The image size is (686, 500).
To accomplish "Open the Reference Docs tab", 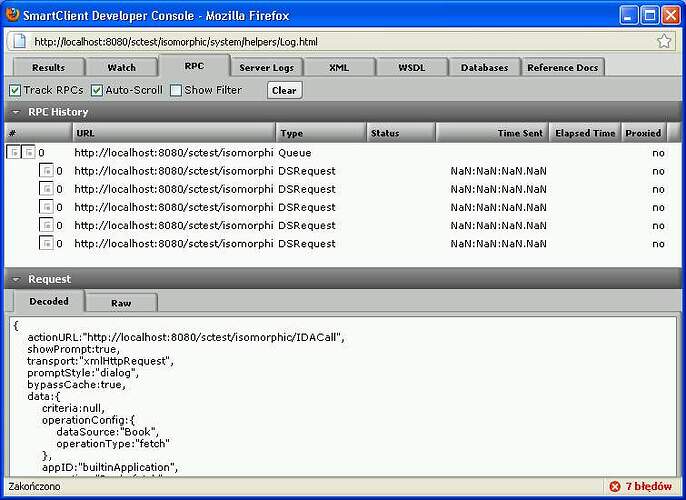I will point(563,67).
